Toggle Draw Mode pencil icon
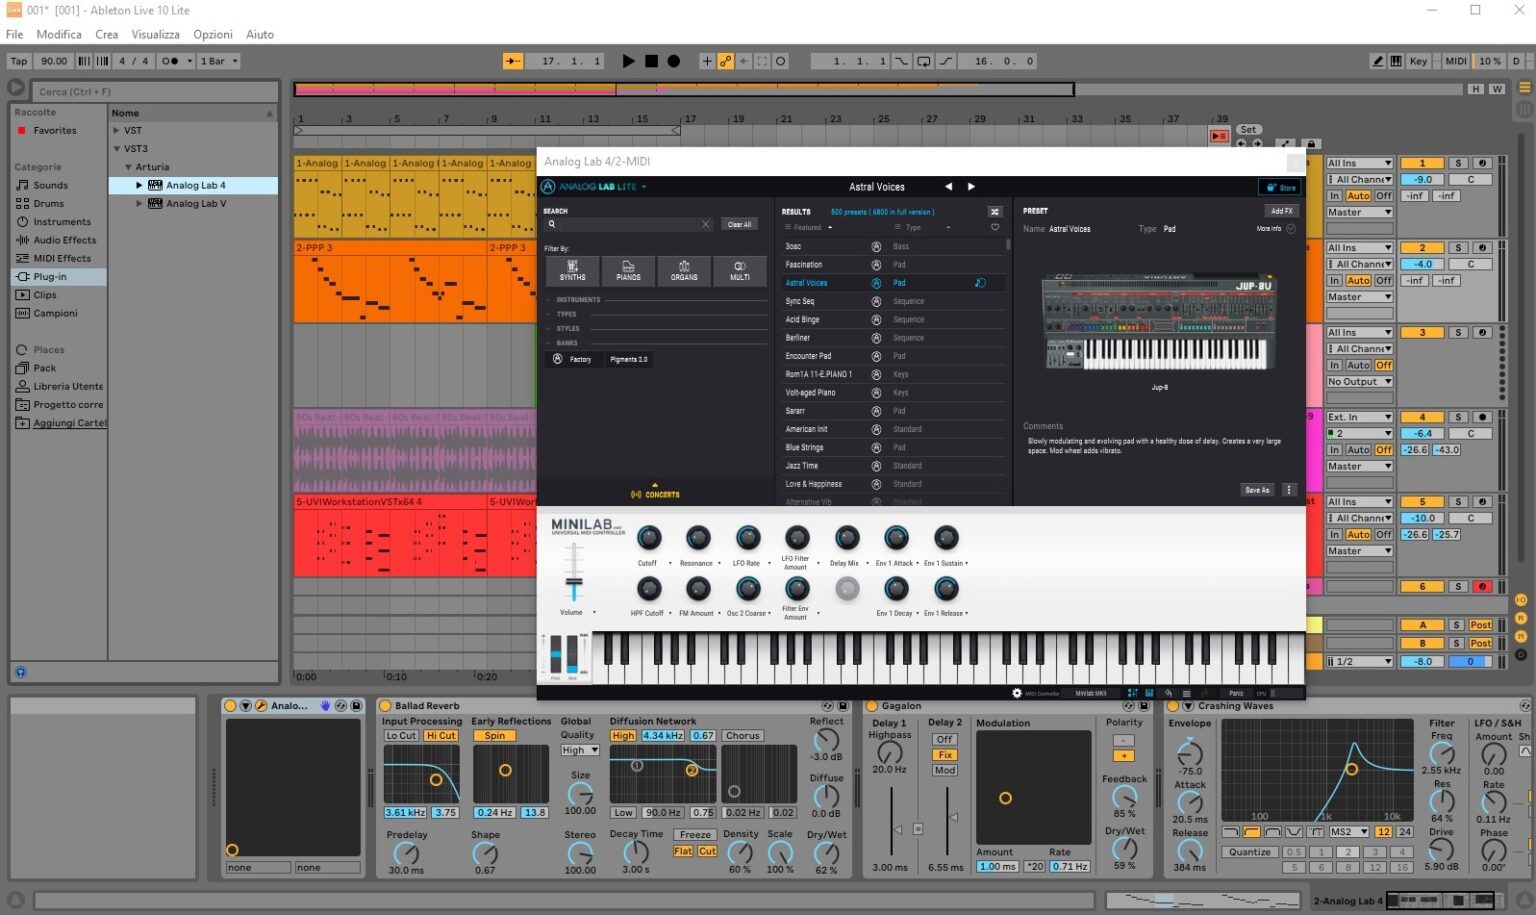 pos(1379,61)
